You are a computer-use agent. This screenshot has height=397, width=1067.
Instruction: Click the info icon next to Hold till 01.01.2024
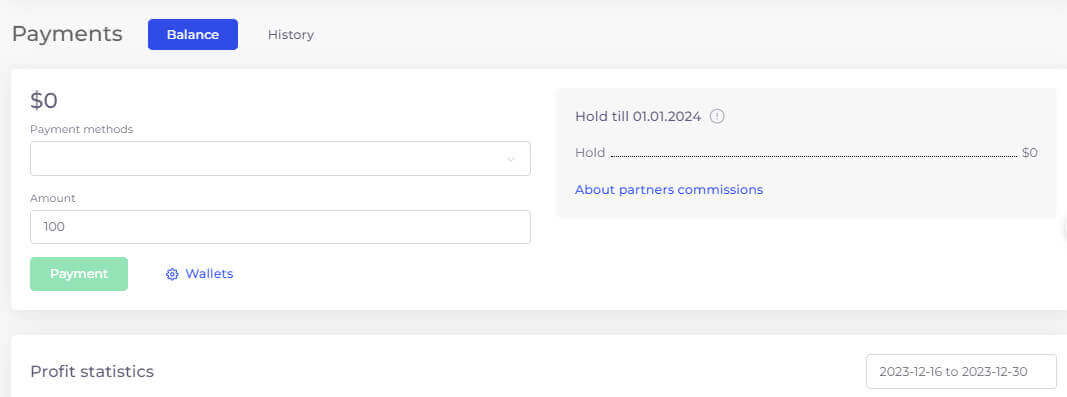coord(717,116)
